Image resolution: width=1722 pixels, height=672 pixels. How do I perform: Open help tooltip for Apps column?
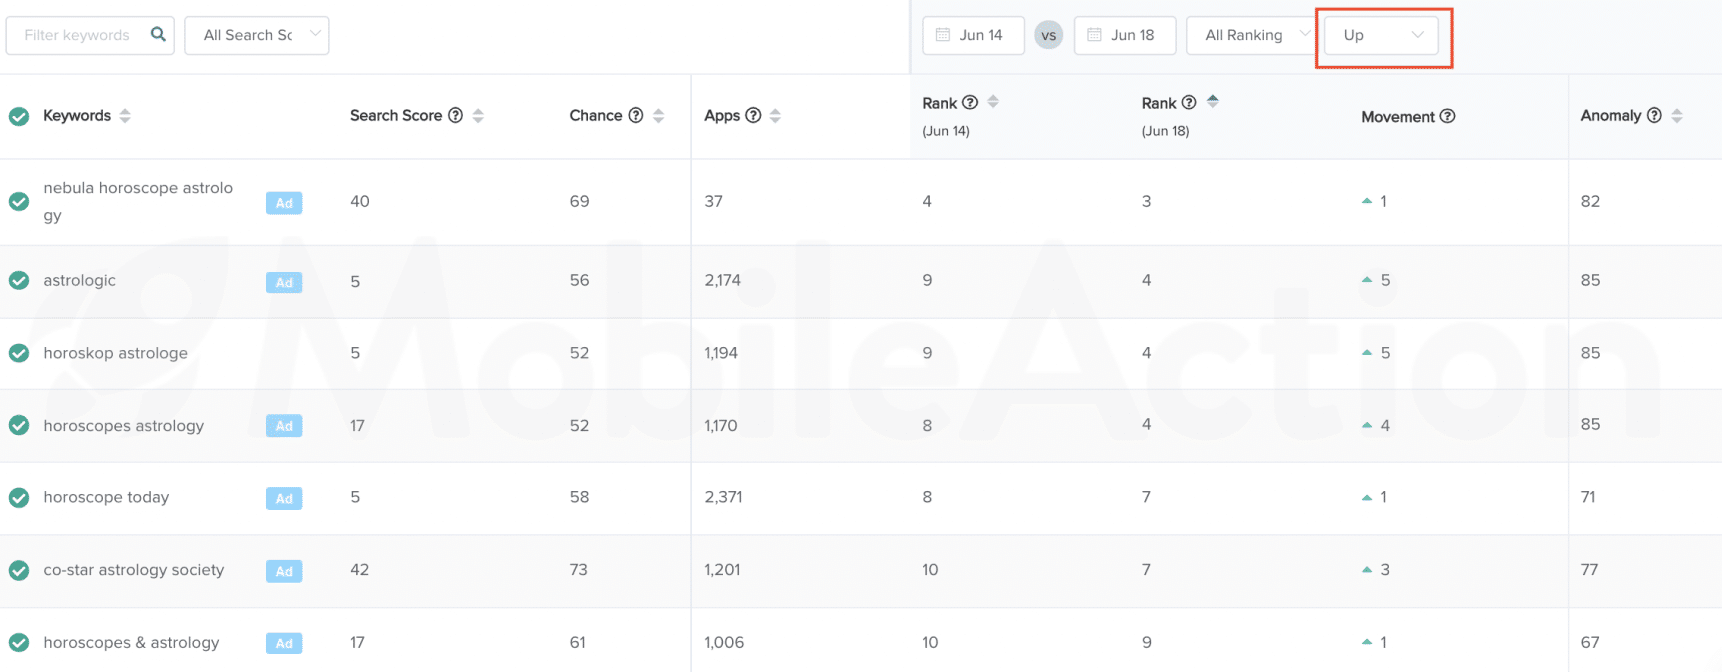[x=754, y=115]
